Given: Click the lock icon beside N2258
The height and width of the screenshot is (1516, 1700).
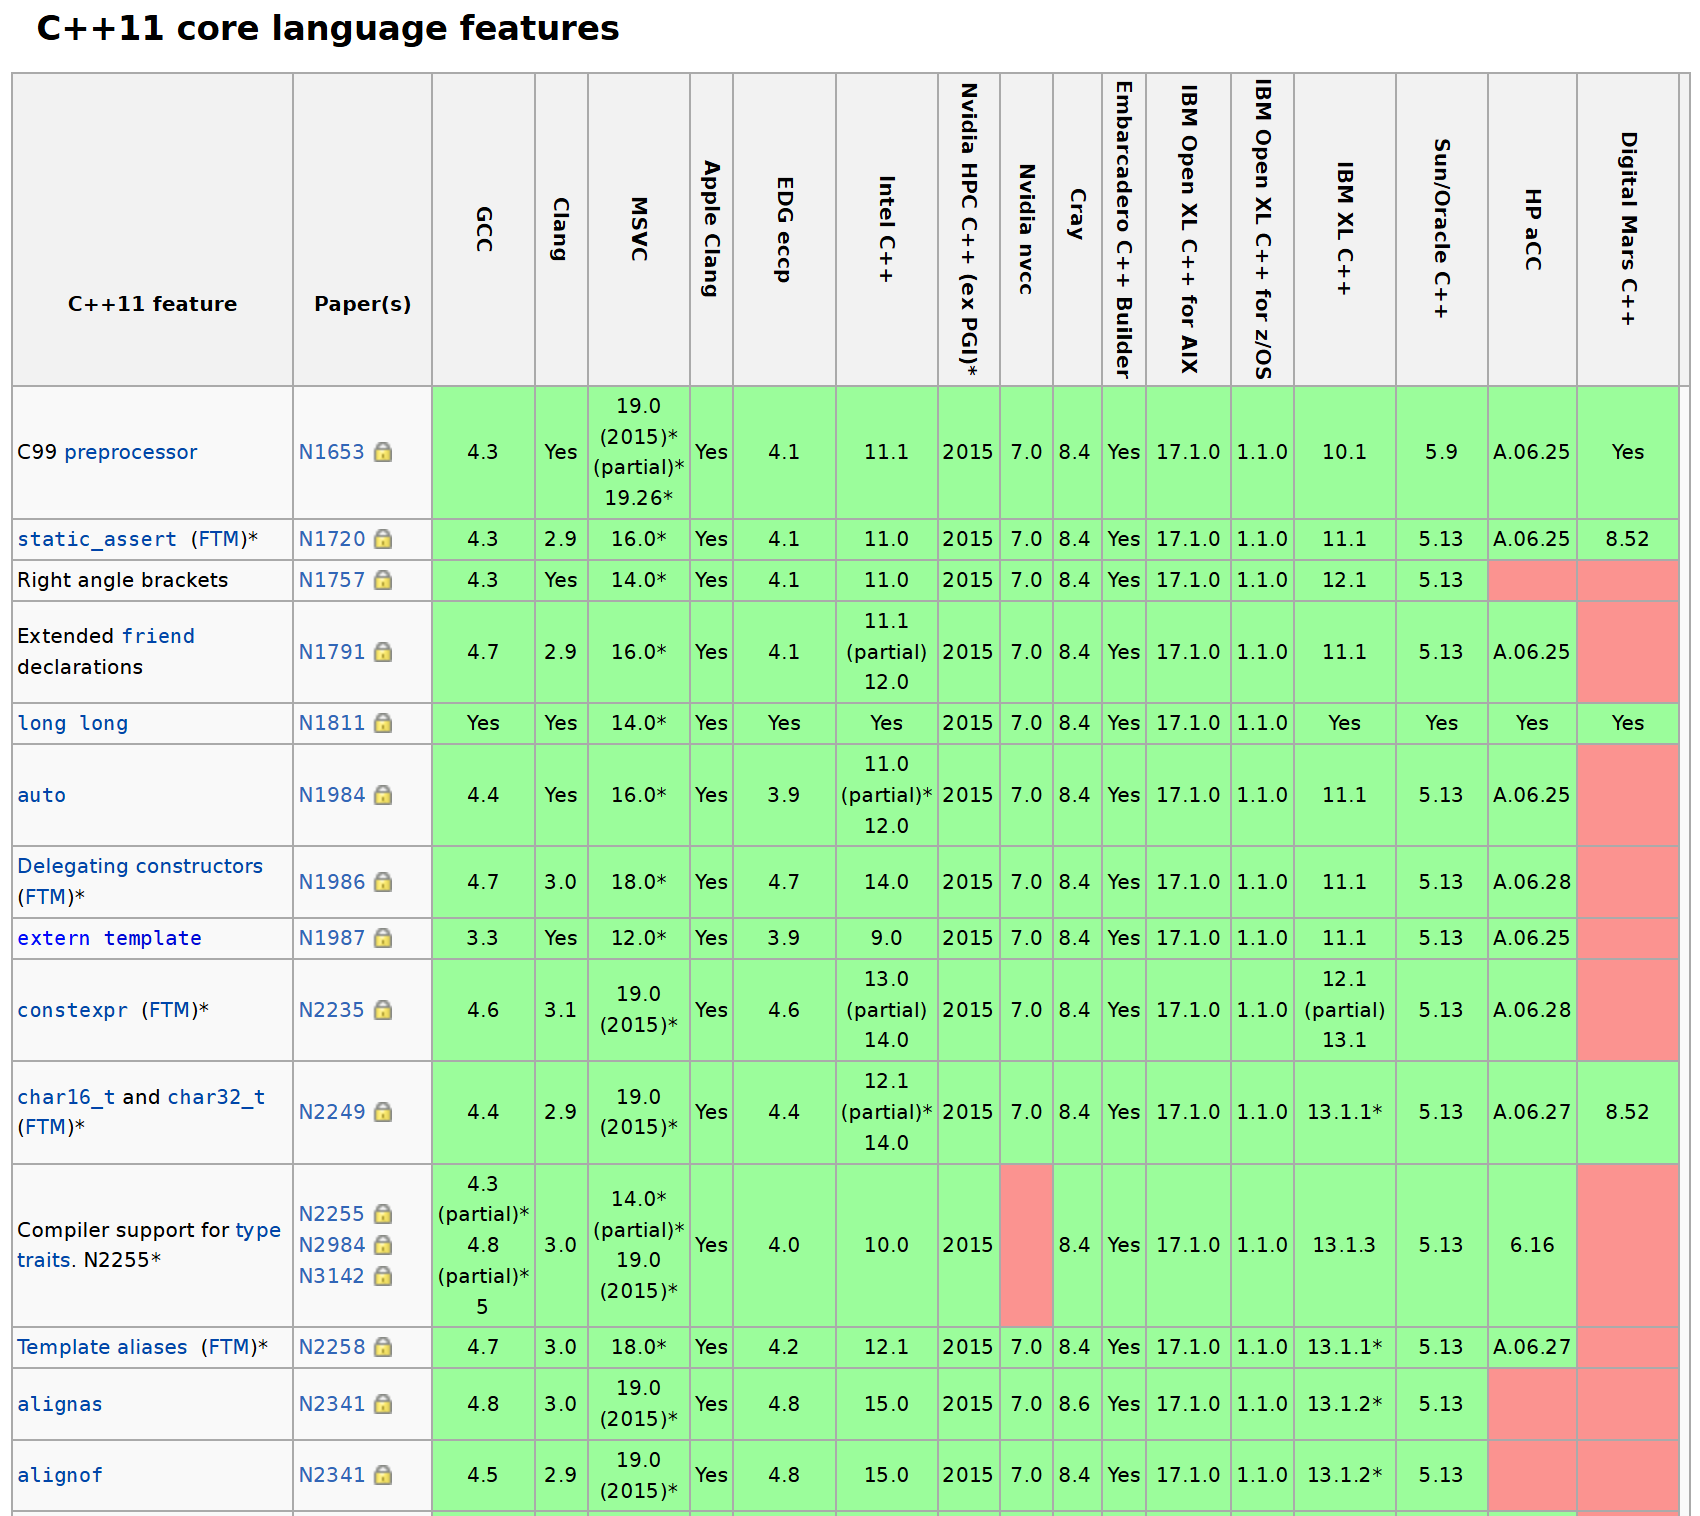Looking at the screenshot, I should (383, 1347).
